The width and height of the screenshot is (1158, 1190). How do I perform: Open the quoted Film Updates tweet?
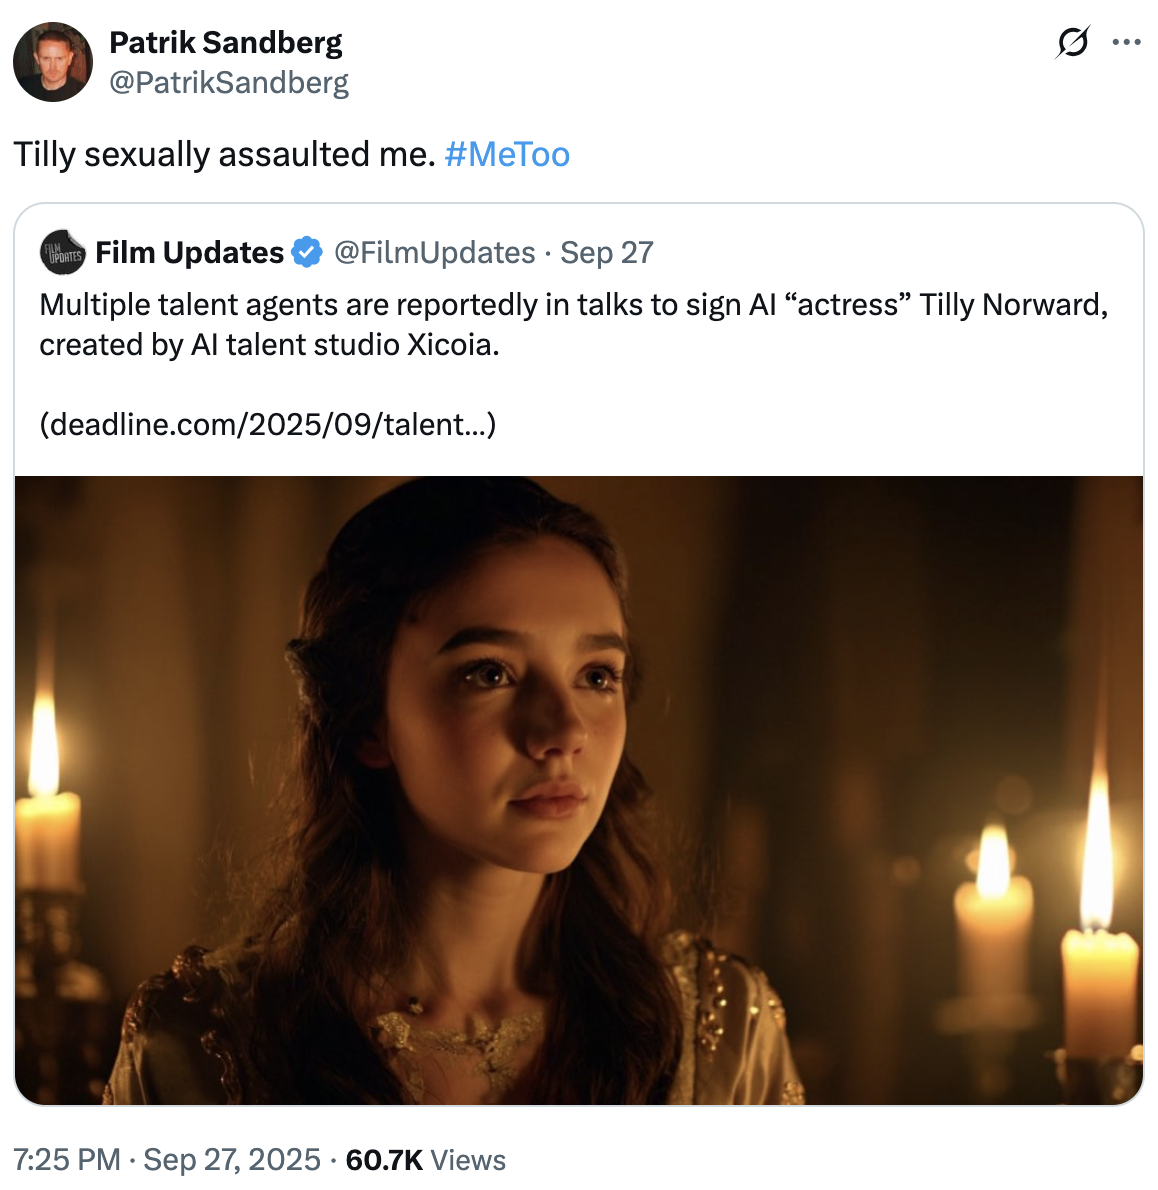coord(580,340)
